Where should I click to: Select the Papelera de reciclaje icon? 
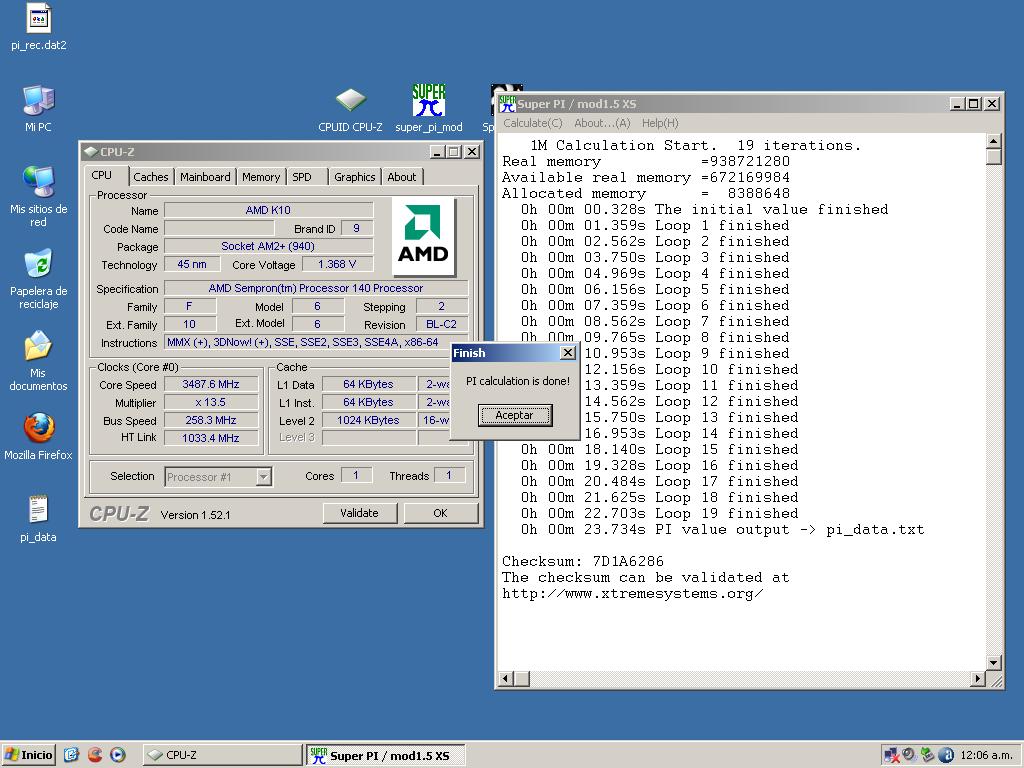39,263
